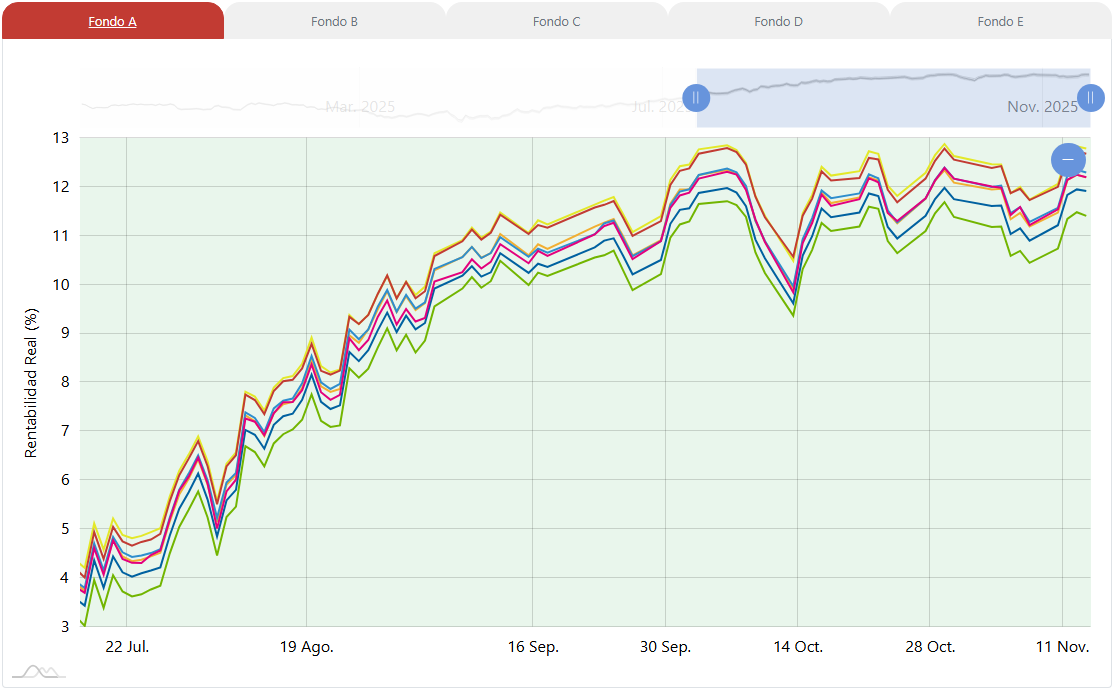Click the Mar. 2025 label in the overview scrollbar
The image size is (1114, 690).
click(x=360, y=107)
